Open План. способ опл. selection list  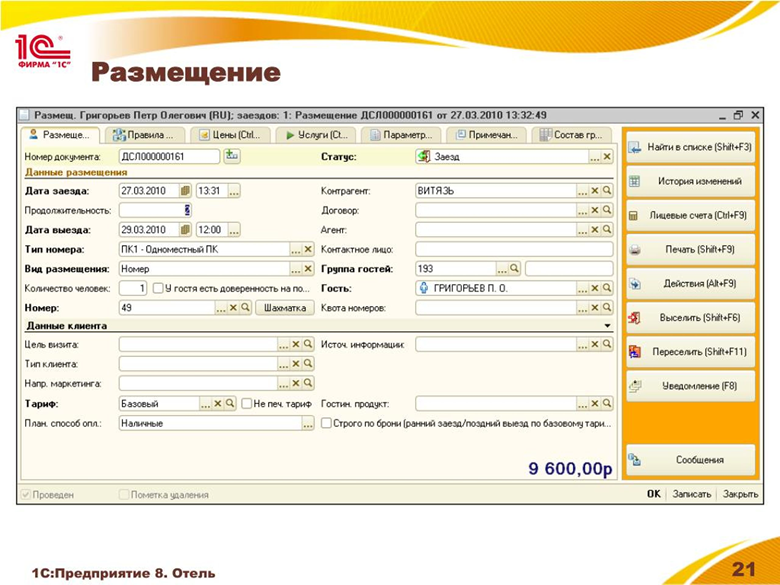(x=307, y=423)
